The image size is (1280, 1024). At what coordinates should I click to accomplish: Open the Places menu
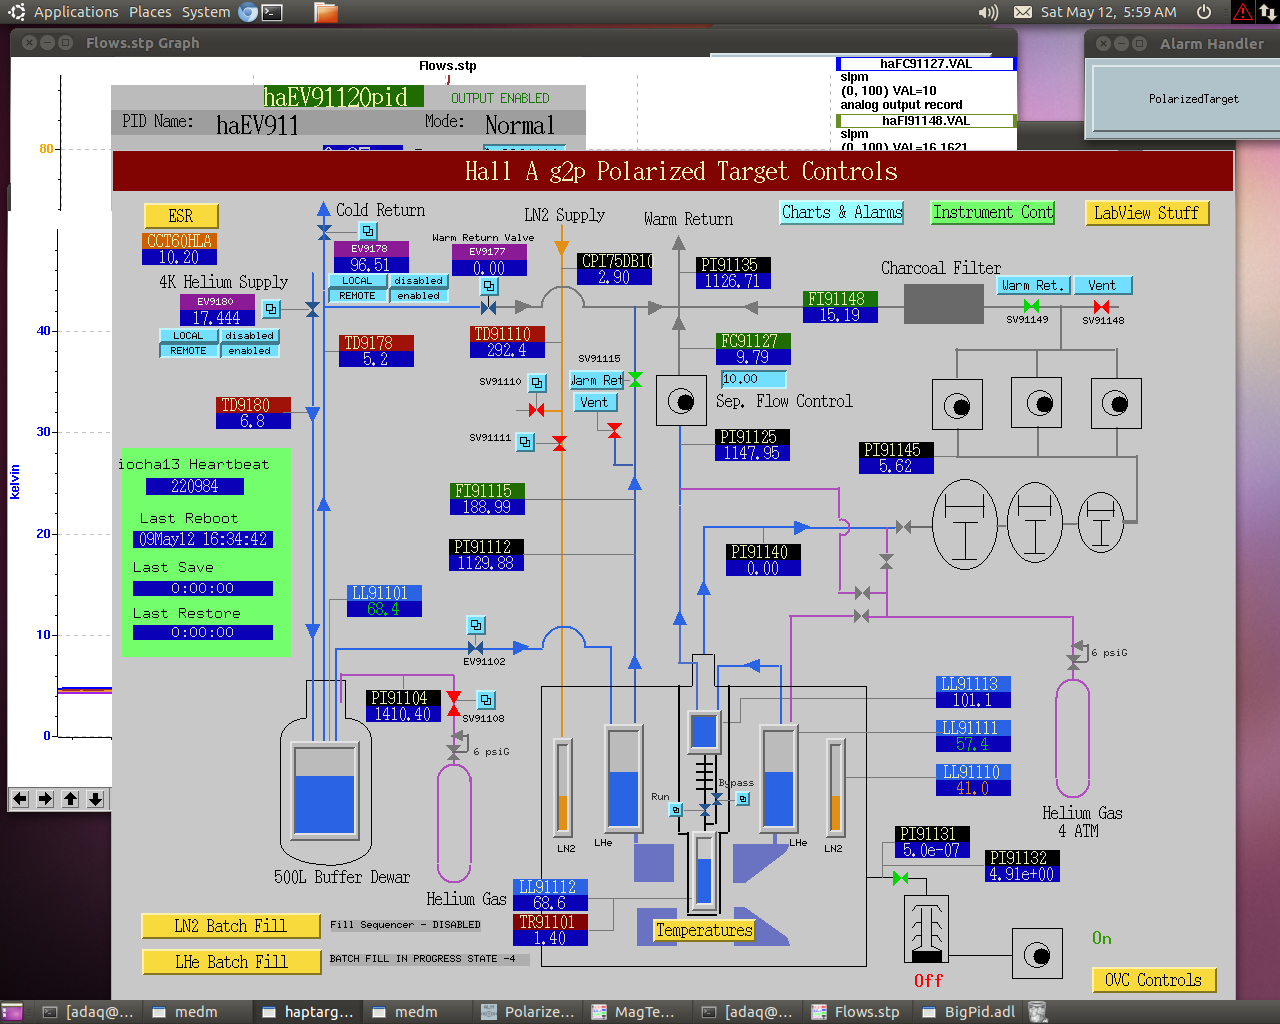150,12
